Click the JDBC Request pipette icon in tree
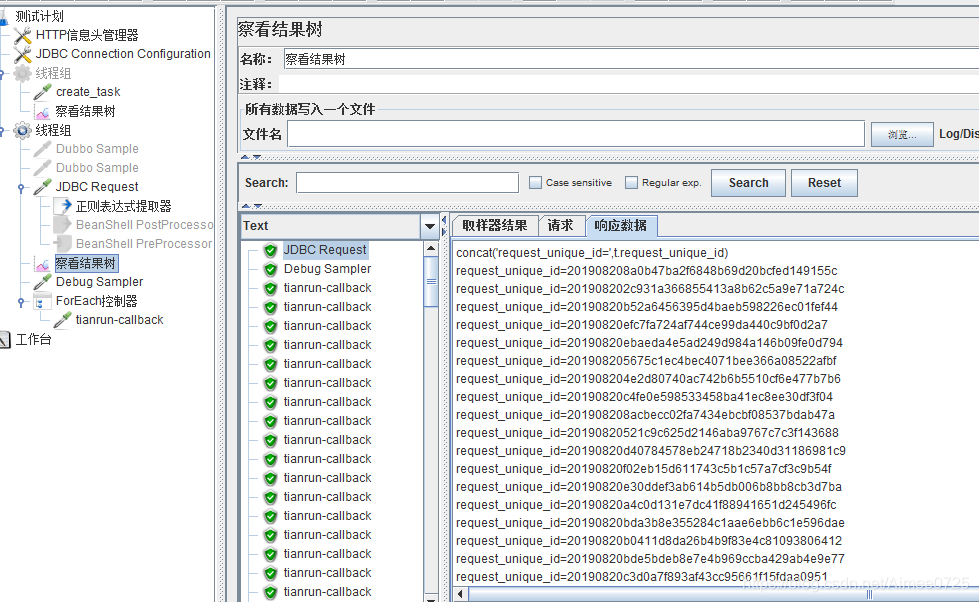This screenshot has height=602, width=979. coord(42,187)
